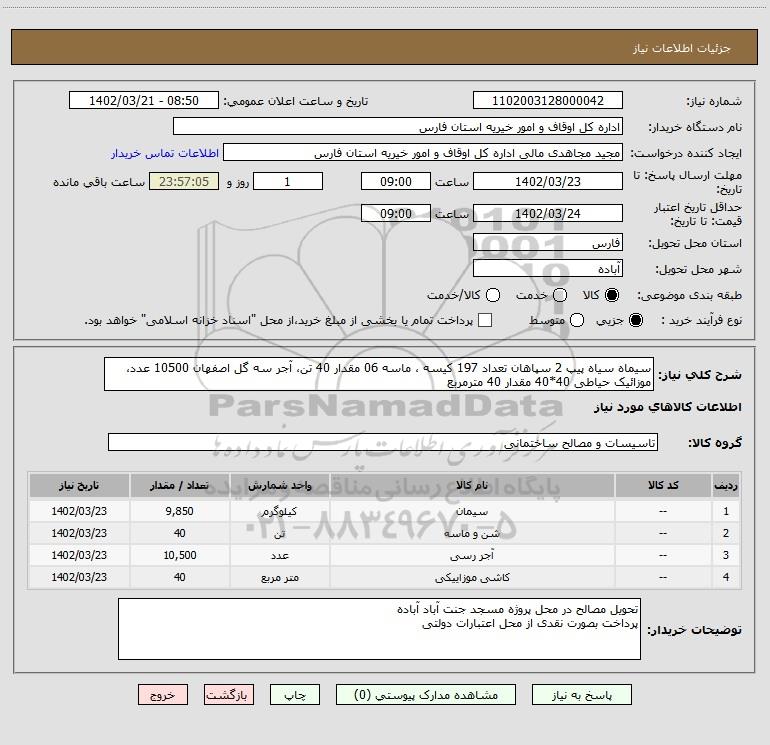Viewport: 770px width, 745px height.
Task: Click the unit cell عدد
Action: [x=279, y=555]
